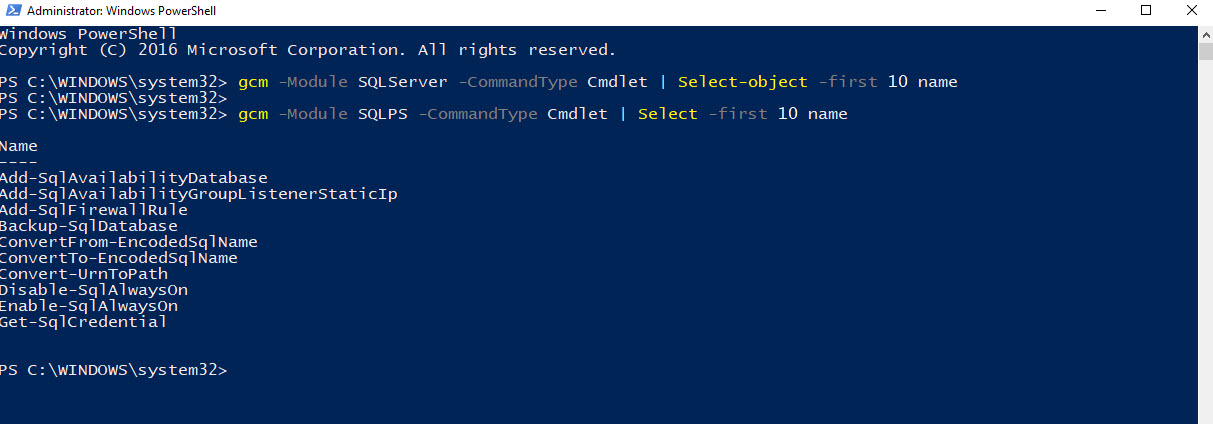This screenshot has height=424, width=1213.
Task: Close the Administrator PowerShell window
Action: pos(1190,12)
